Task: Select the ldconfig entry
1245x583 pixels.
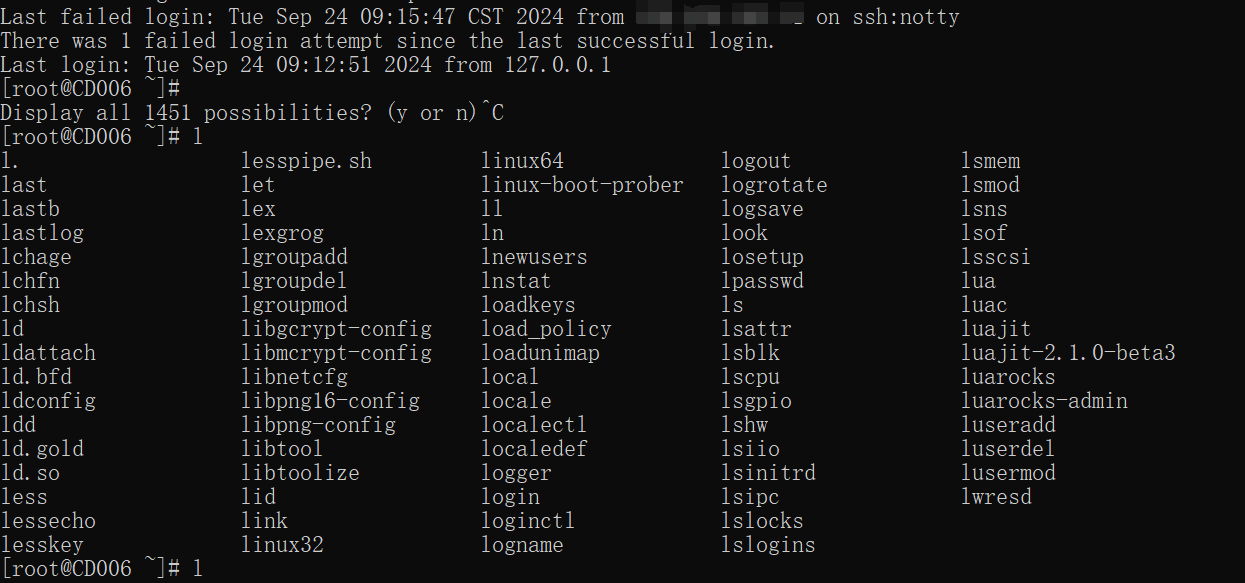Action: [x=49, y=401]
